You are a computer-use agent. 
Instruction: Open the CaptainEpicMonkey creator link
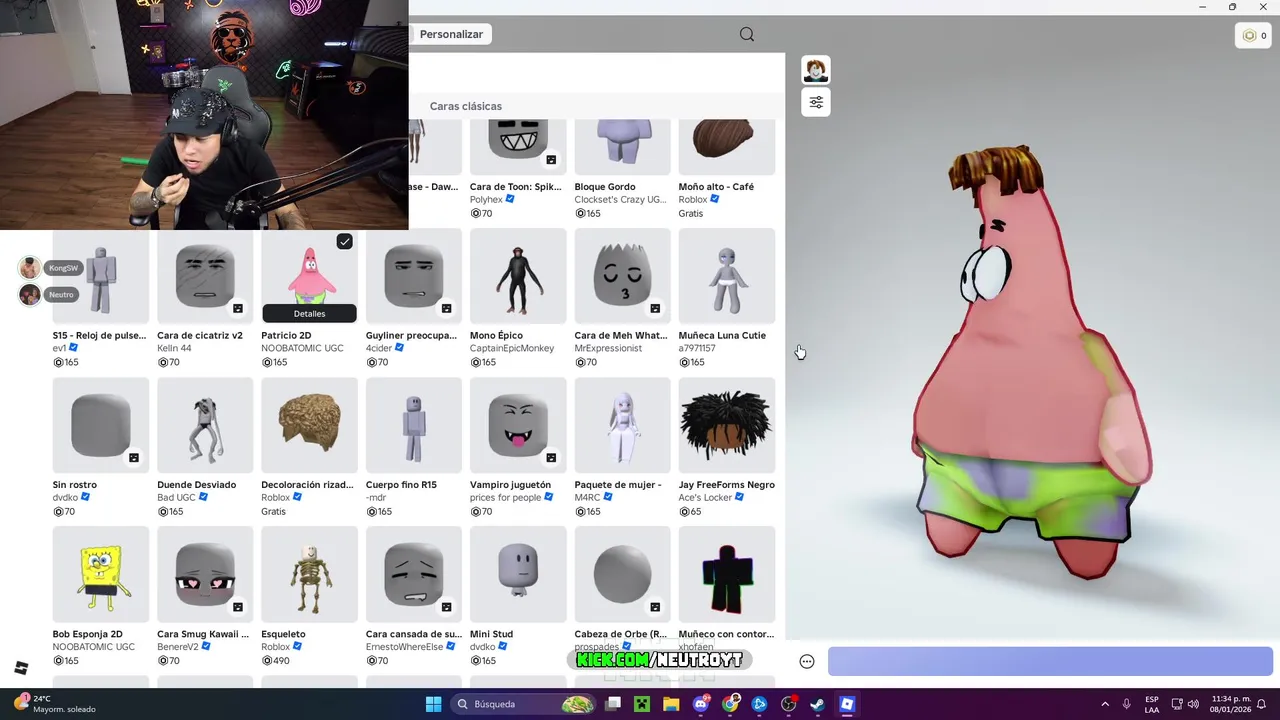point(512,348)
